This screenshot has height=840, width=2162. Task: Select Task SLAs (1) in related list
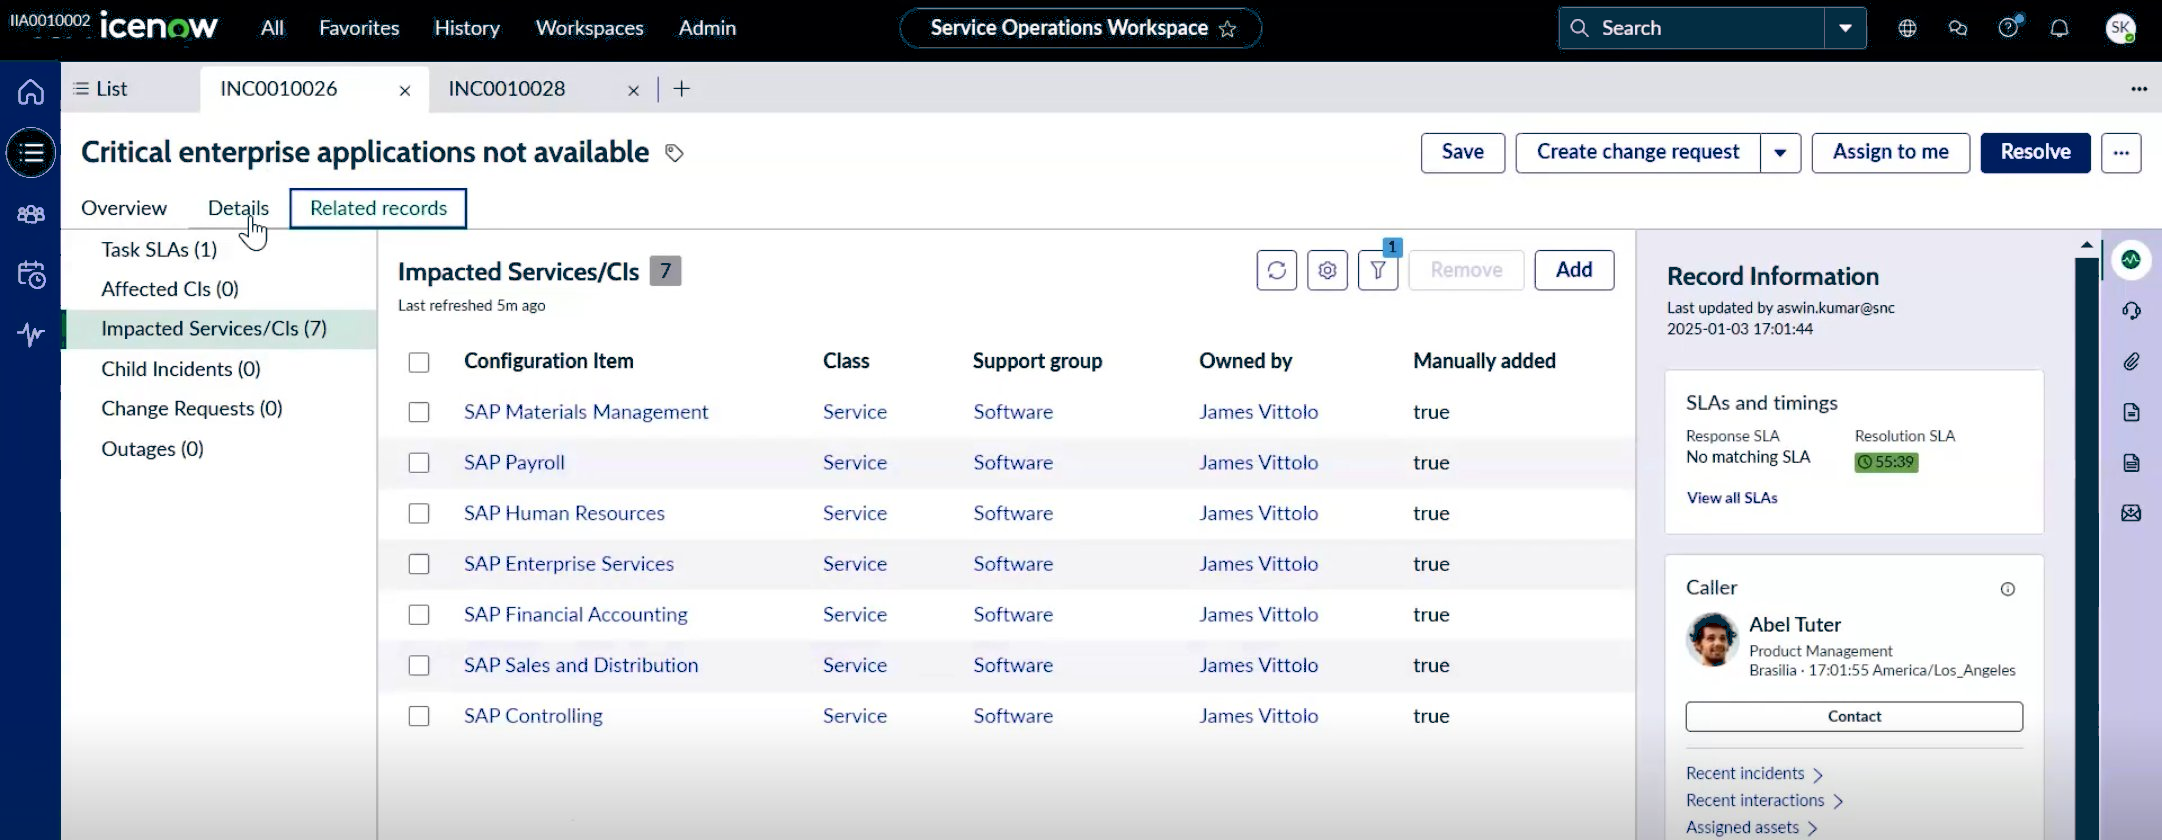(159, 249)
